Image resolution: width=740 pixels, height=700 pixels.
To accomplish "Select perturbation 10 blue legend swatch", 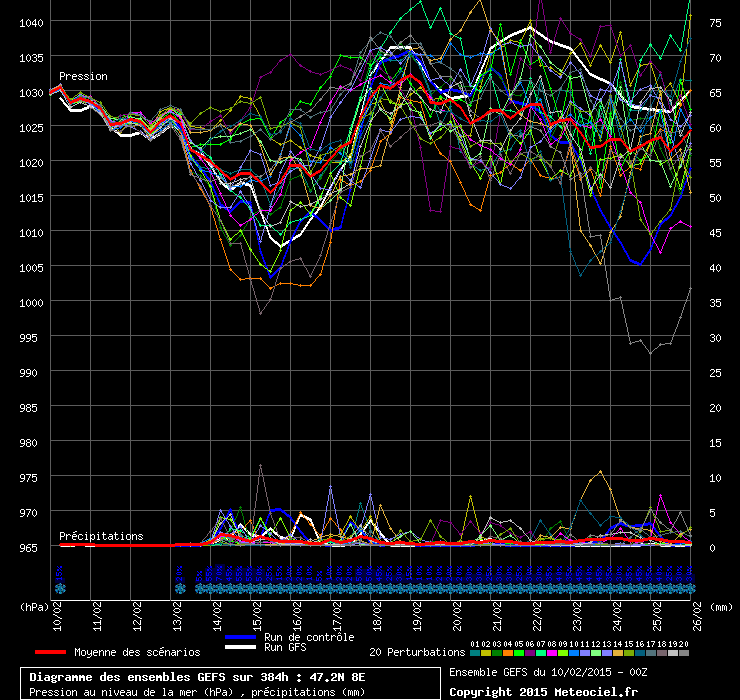I will click(x=574, y=653).
